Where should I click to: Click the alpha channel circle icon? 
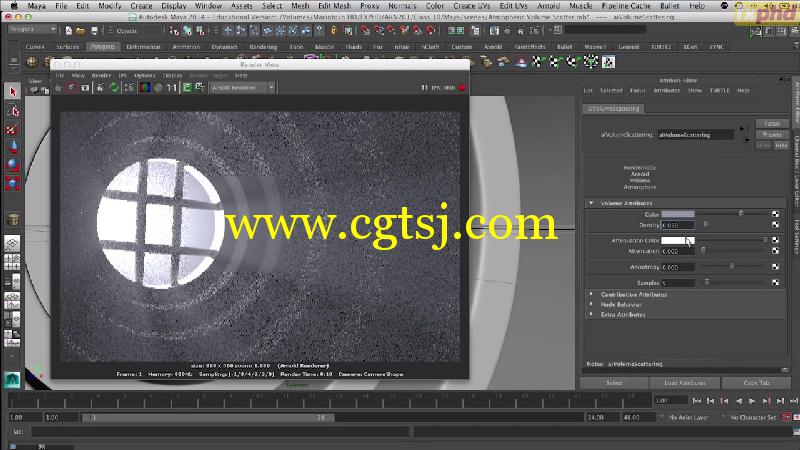pos(158,88)
